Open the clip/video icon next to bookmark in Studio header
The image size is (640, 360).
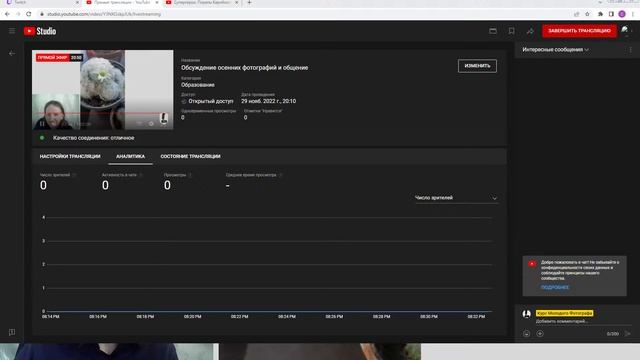pyautogui.click(x=493, y=31)
